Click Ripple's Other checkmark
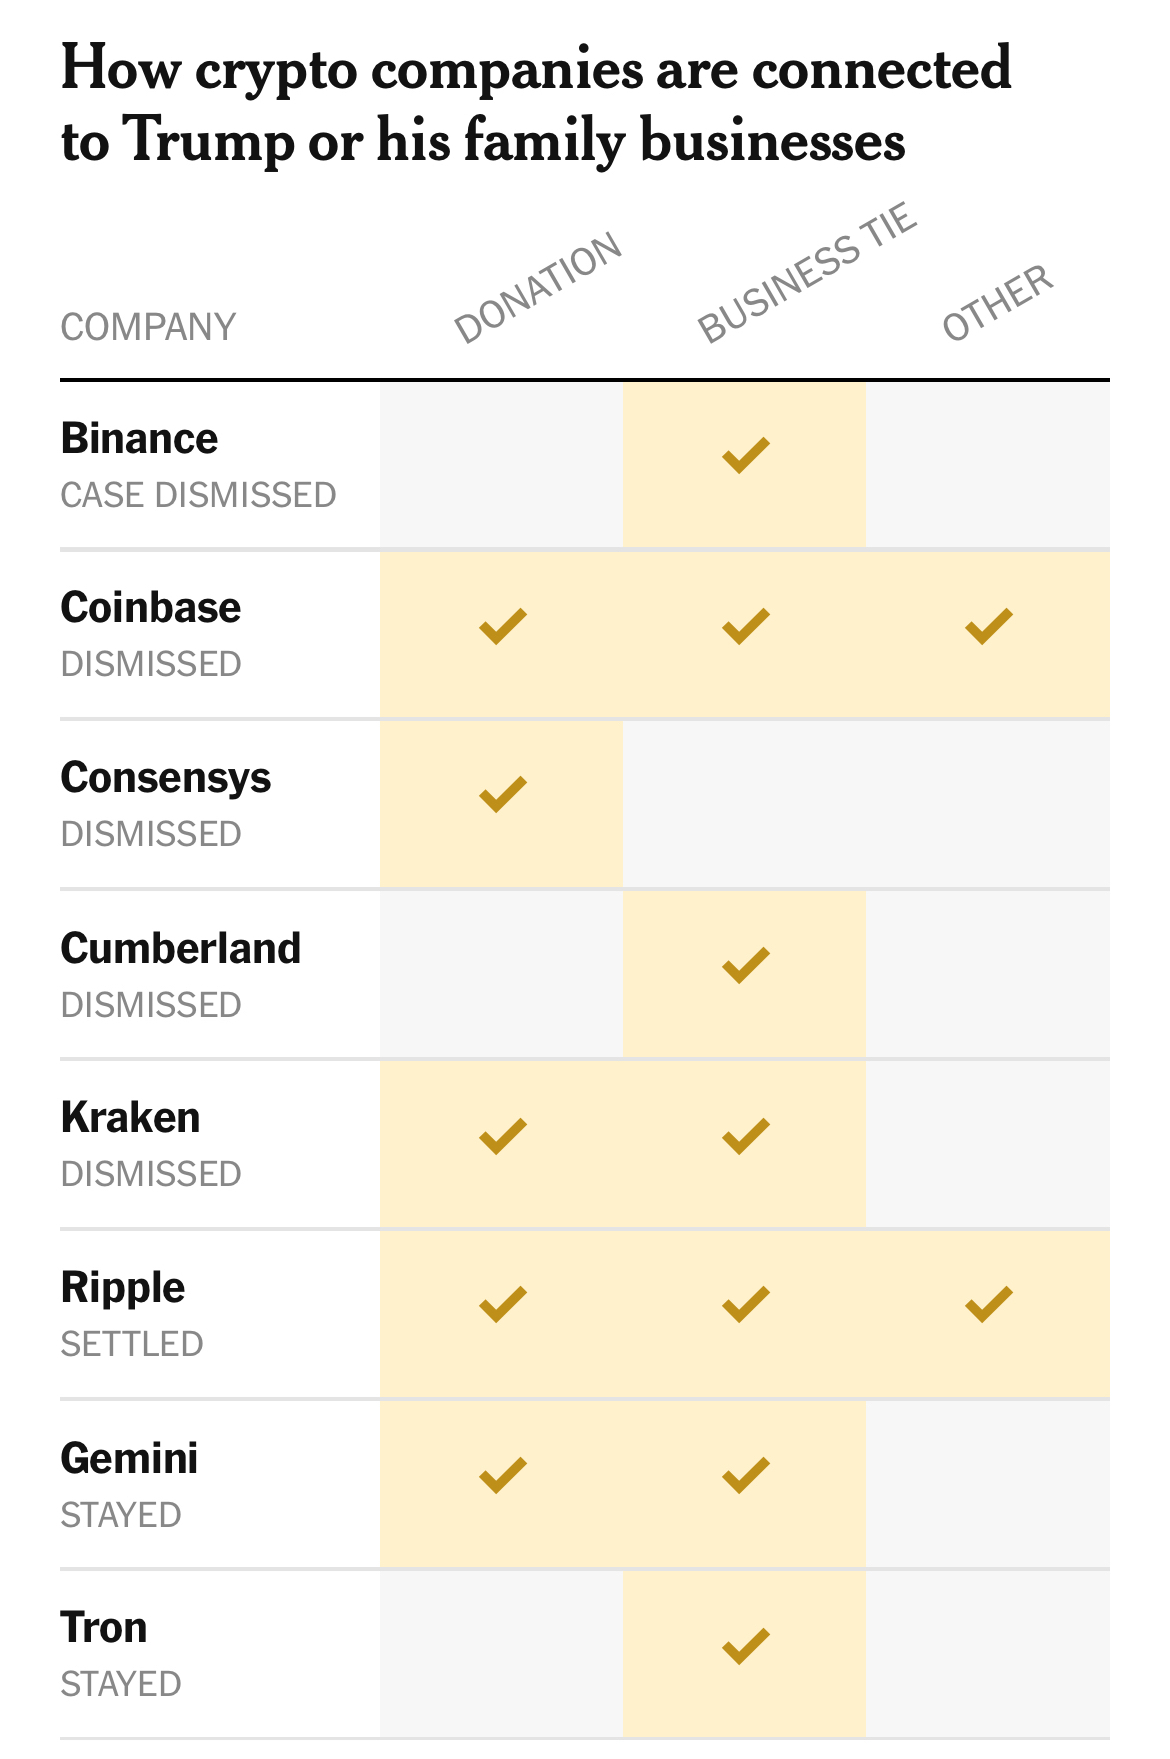The width and height of the screenshot is (1170, 1759). pos(988,1304)
